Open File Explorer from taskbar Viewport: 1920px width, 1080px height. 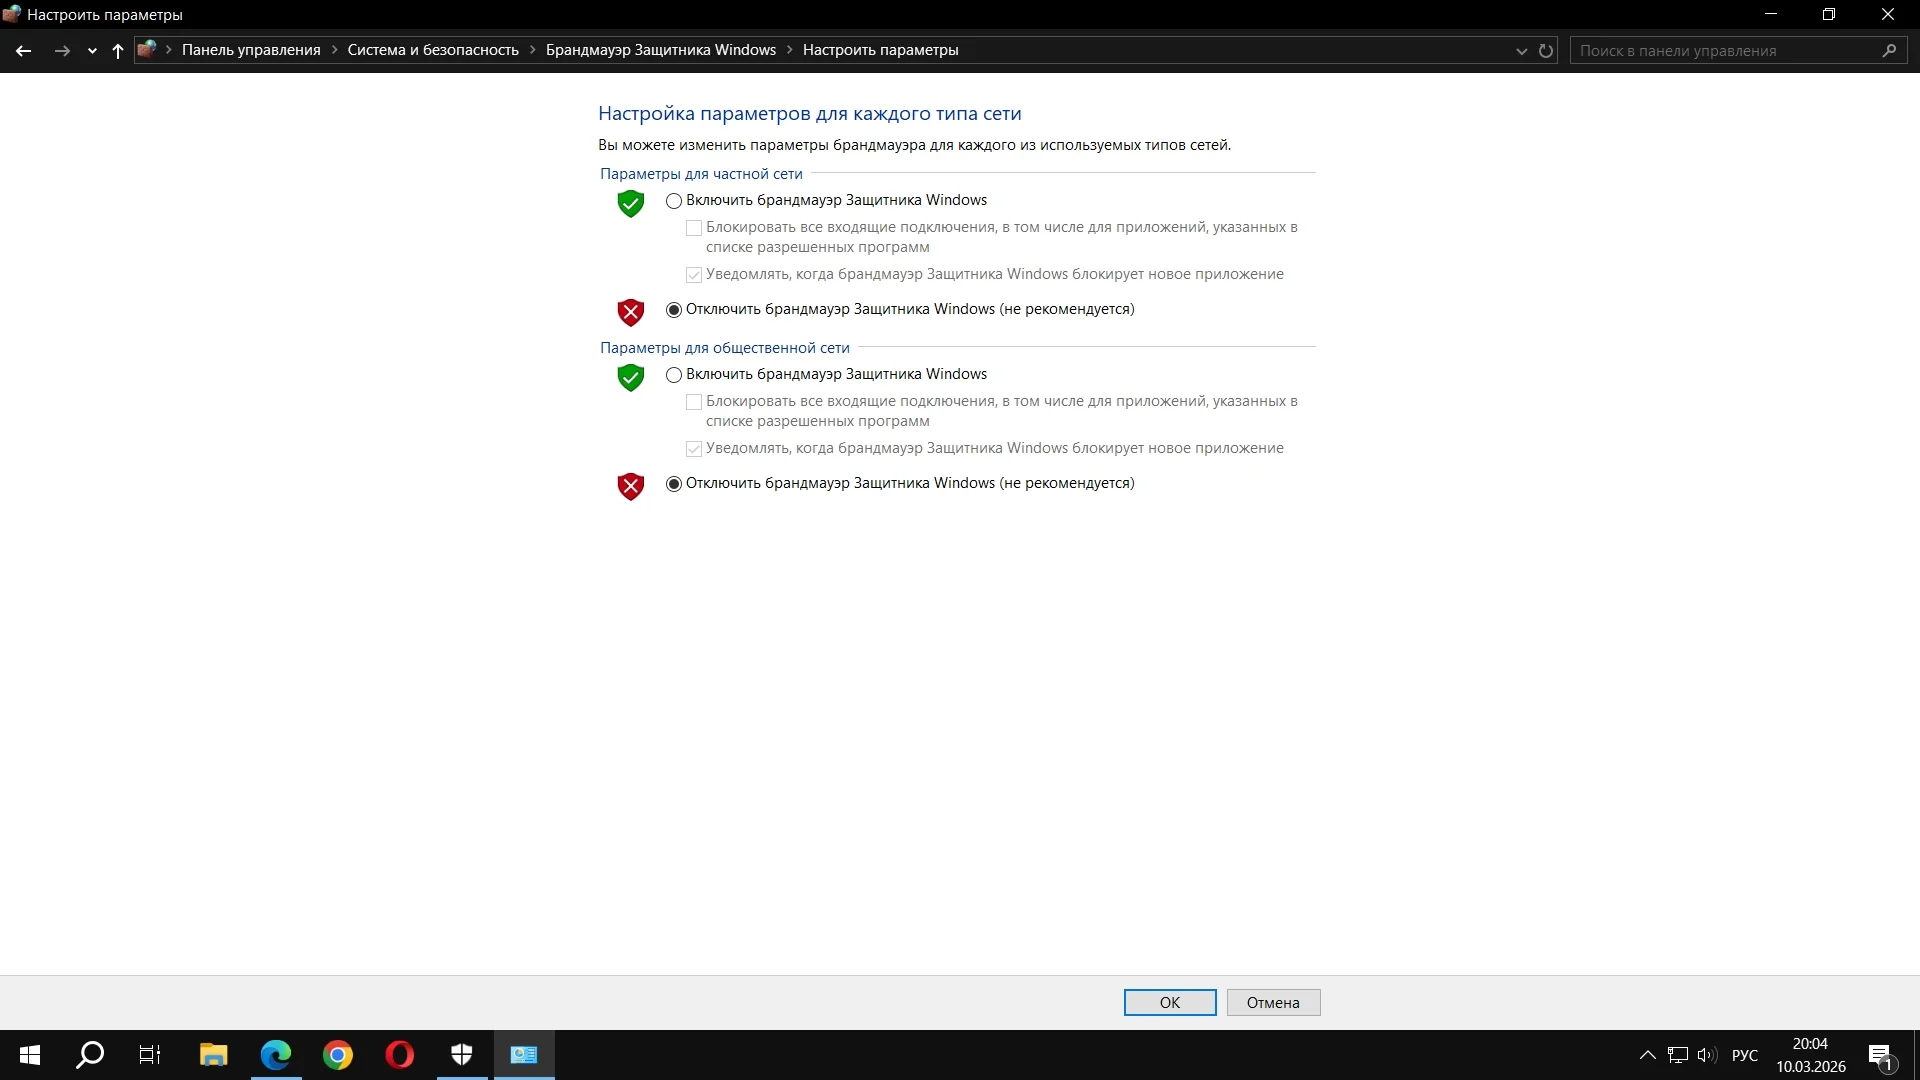(x=214, y=1054)
